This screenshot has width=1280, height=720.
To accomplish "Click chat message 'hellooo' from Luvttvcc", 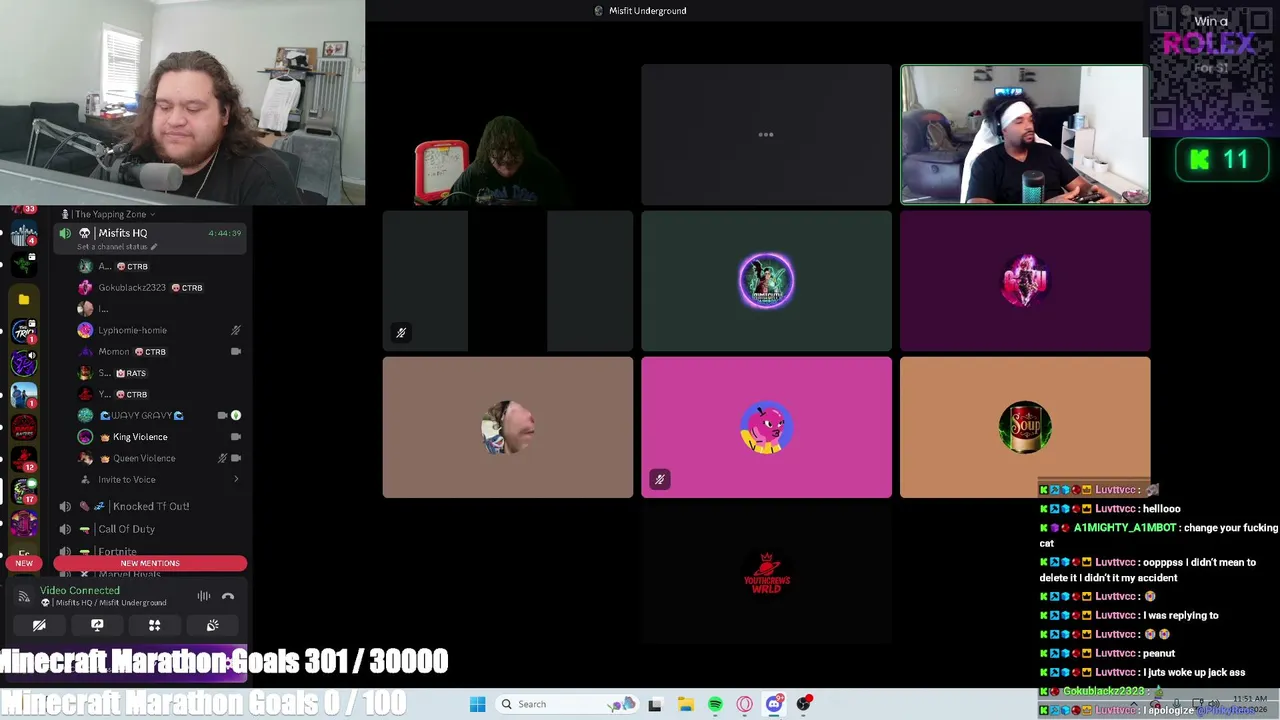I will coord(1162,509).
